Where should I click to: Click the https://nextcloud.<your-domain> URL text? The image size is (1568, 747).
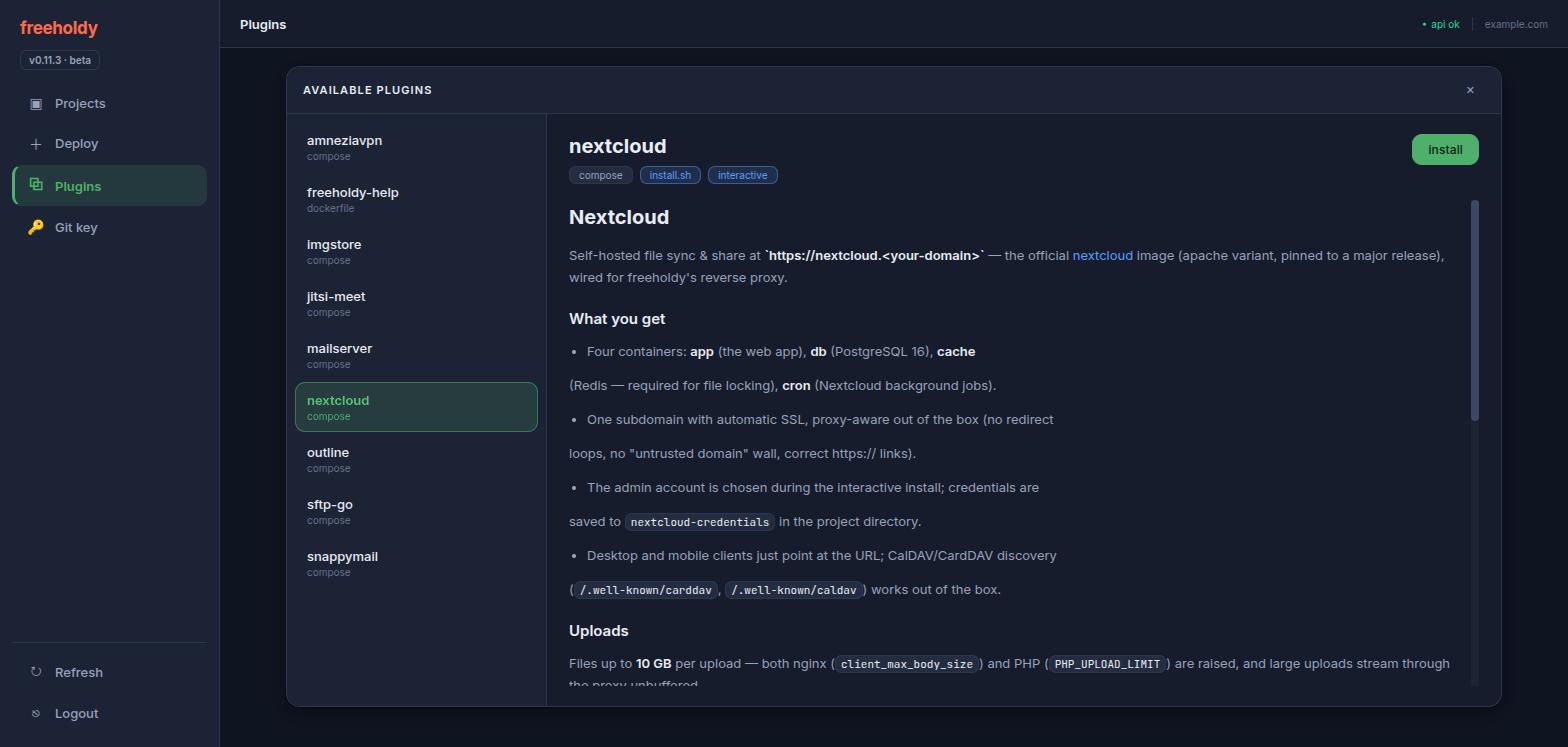pos(874,256)
